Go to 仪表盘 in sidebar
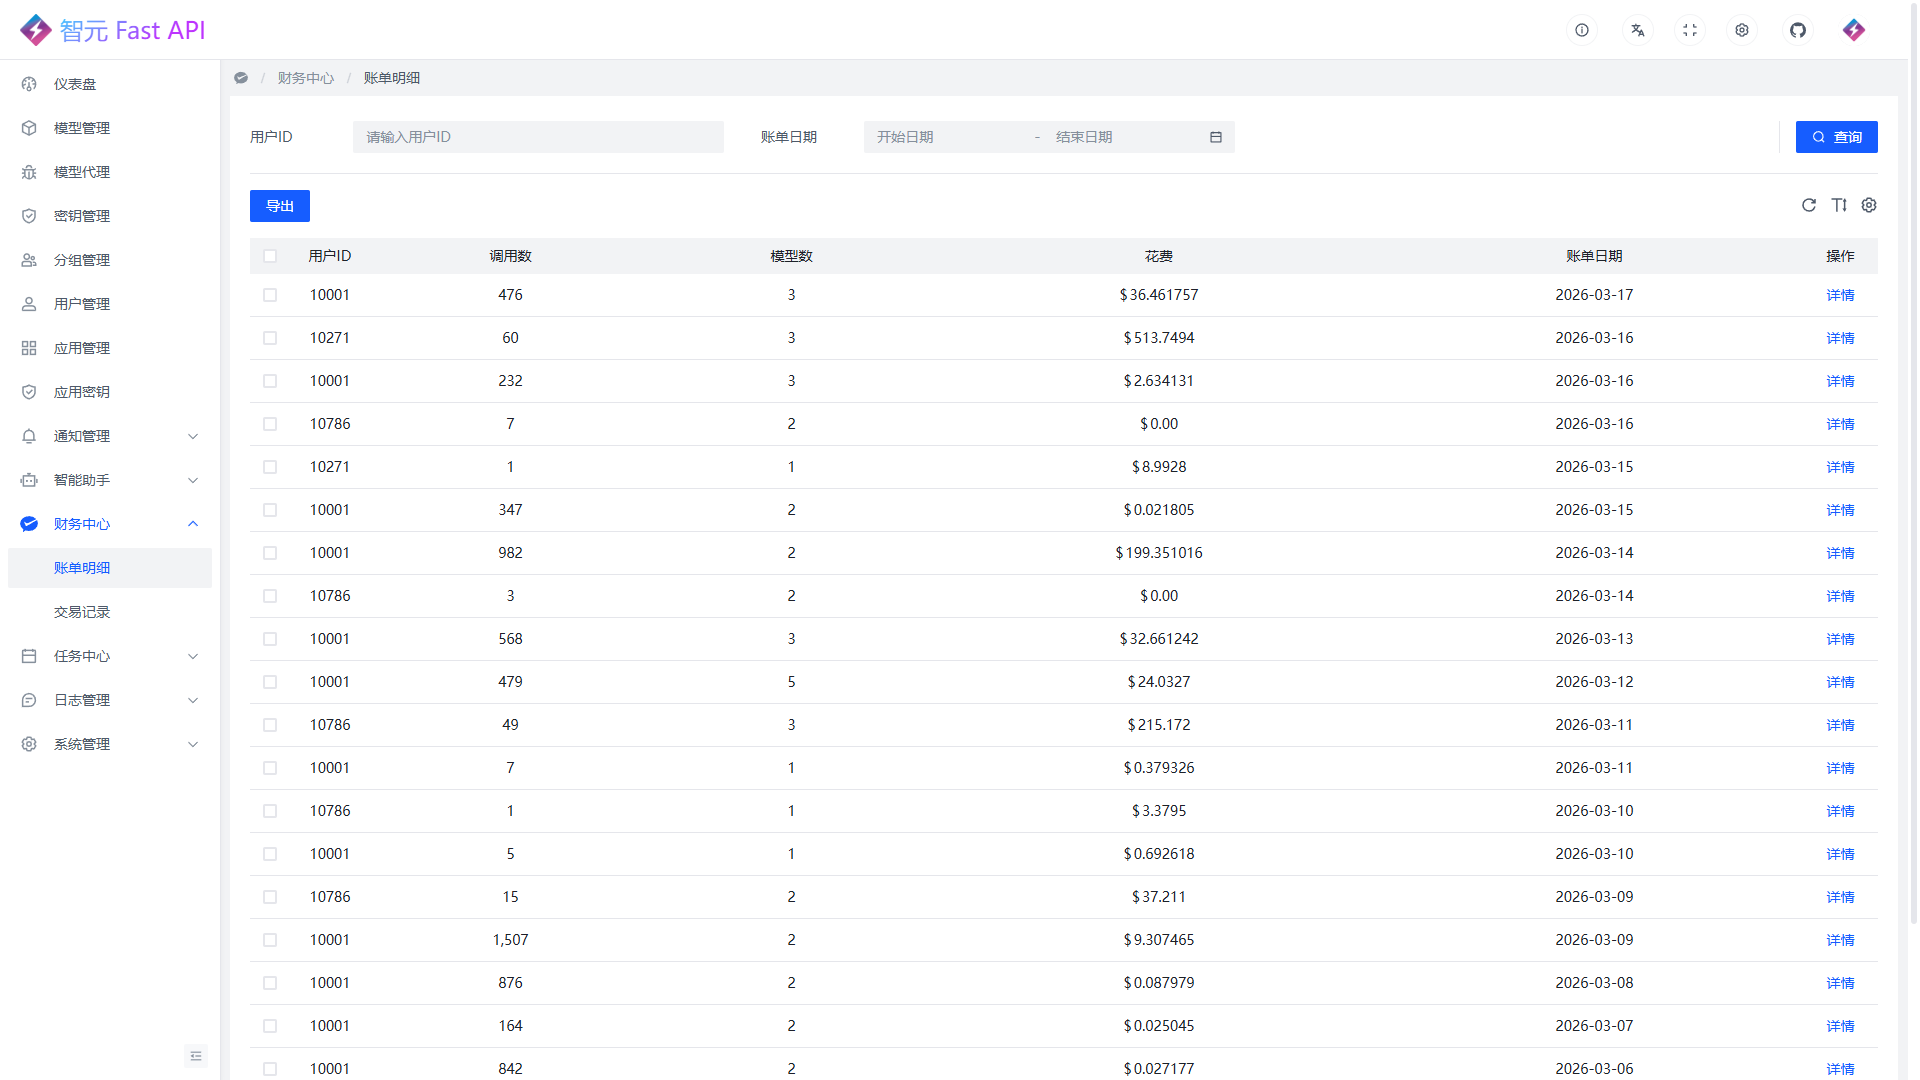This screenshot has width=1920, height=1080. point(75,84)
